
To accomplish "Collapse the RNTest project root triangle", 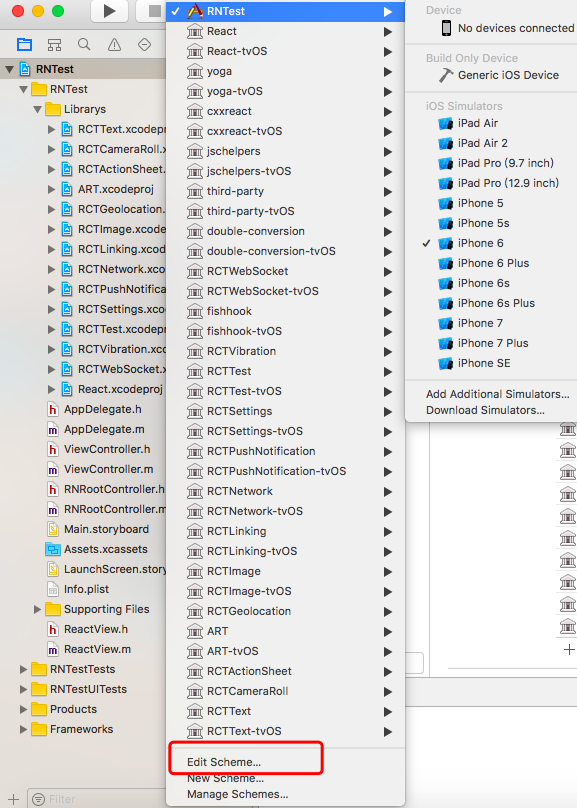I will pyautogui.click(x=9, y=69).
